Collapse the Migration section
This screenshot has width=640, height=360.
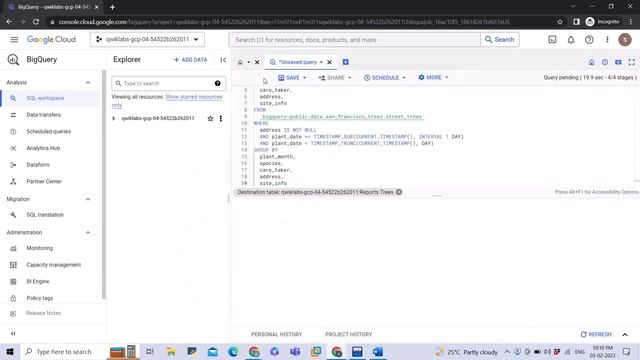pyautogui.click(x=88, y=199)
